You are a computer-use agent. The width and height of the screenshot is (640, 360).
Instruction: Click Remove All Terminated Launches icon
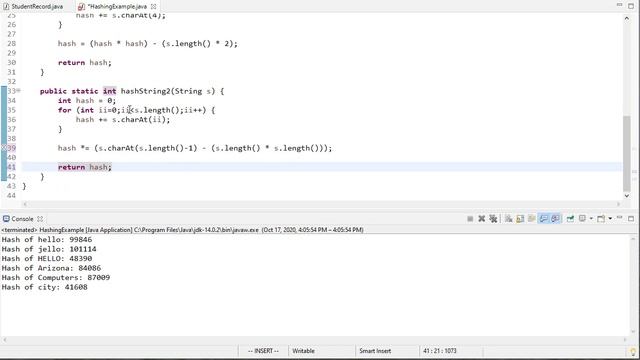493,219
